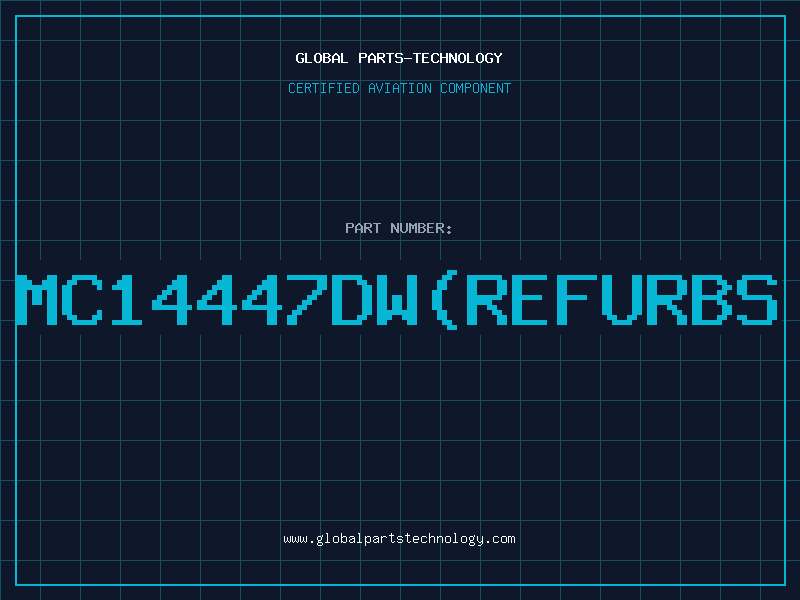
Task: Click the PART NUMBER: label
Action: click(x=398, y=228)
